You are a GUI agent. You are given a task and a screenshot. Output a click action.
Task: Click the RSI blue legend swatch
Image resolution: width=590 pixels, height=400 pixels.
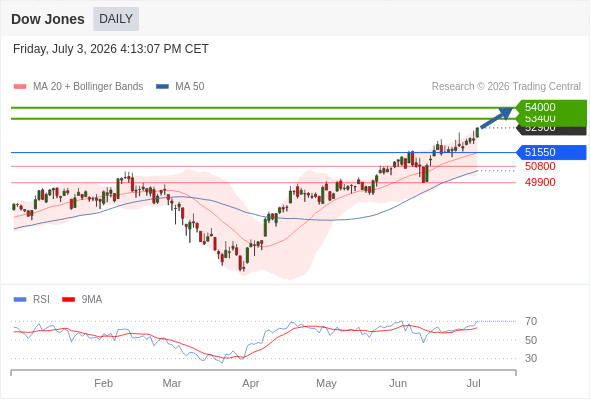point(20,300)
